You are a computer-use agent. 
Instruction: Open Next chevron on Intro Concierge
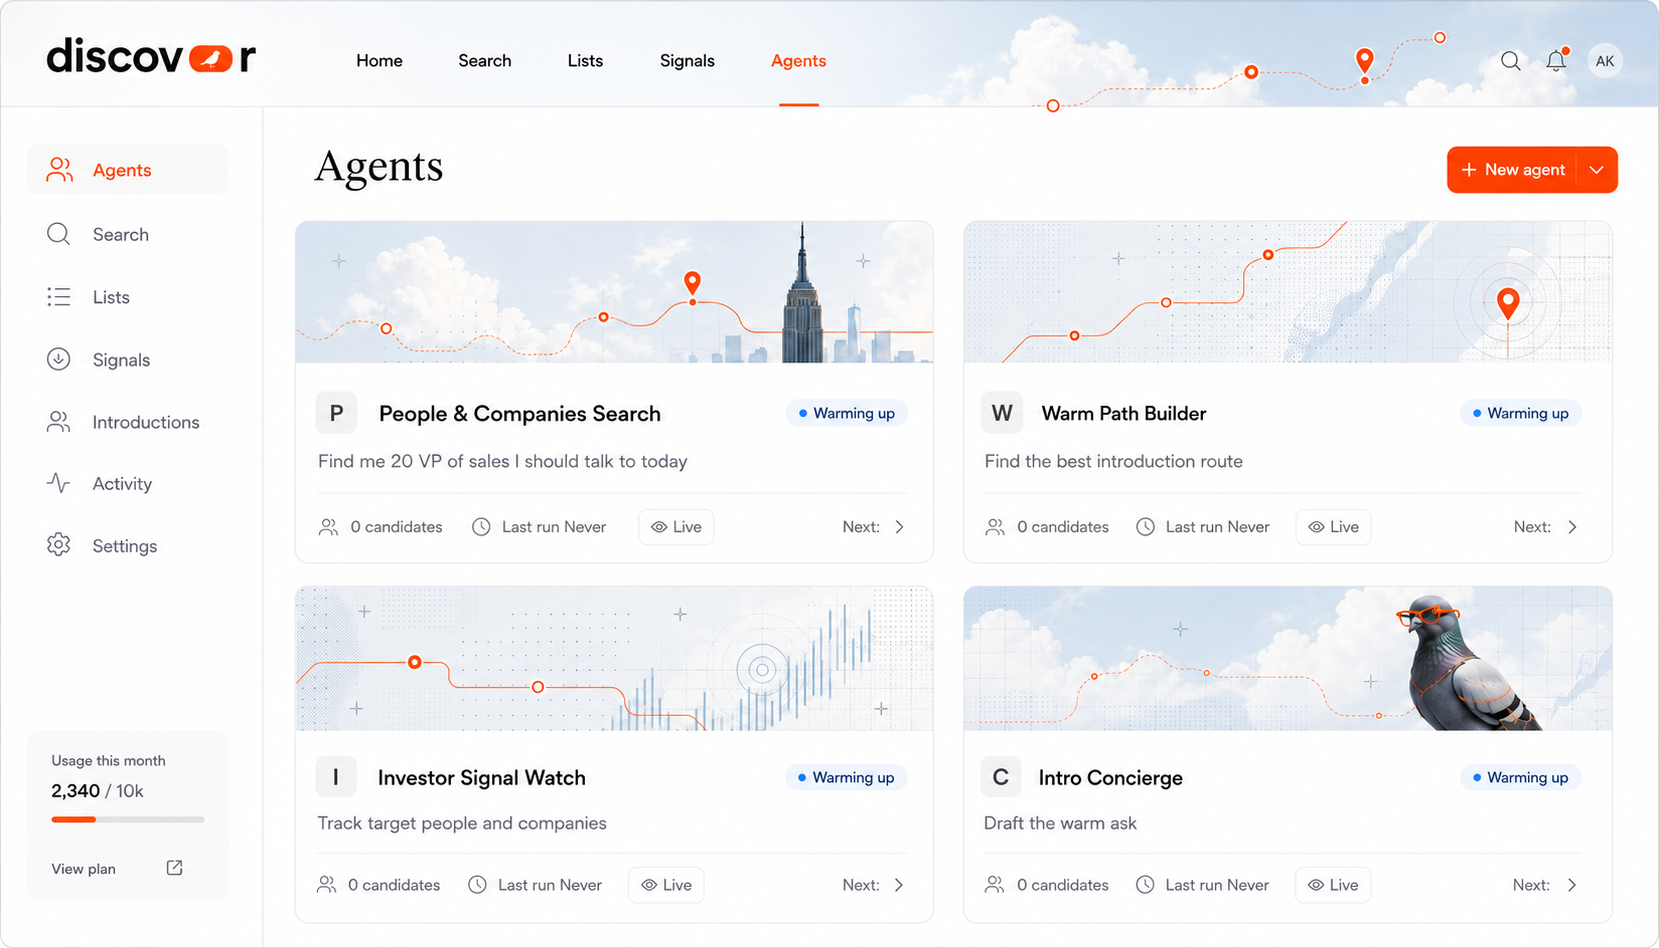click(x=1572, y=885)
